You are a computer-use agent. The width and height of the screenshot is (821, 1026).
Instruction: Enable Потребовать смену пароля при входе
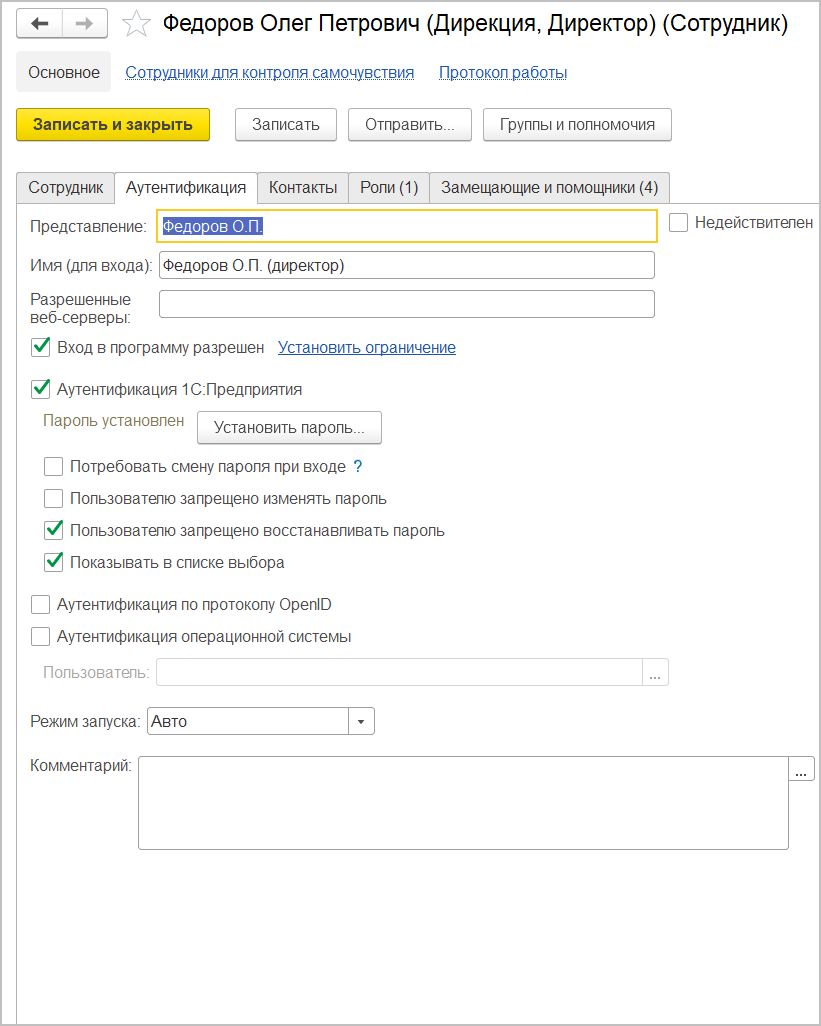pos(54,467)
